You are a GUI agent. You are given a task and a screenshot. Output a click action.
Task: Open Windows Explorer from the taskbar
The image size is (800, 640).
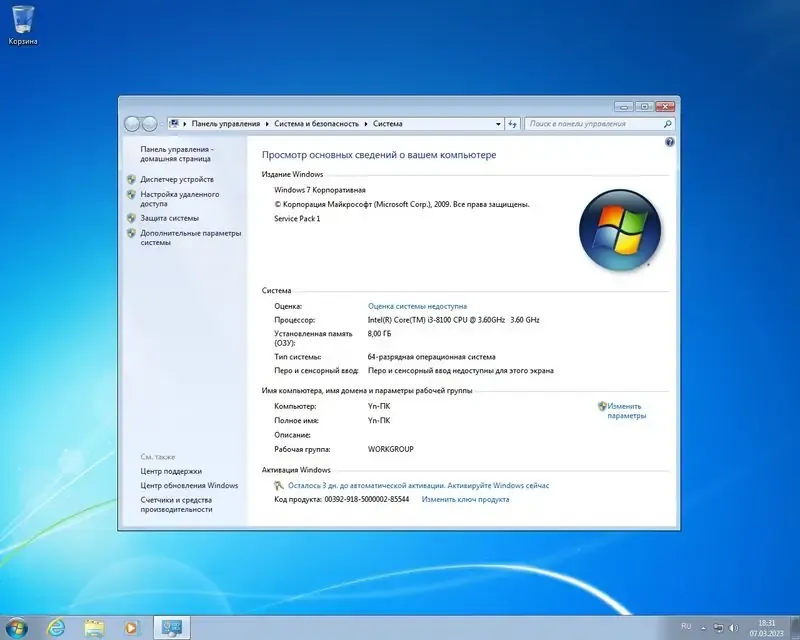[96, 629]
